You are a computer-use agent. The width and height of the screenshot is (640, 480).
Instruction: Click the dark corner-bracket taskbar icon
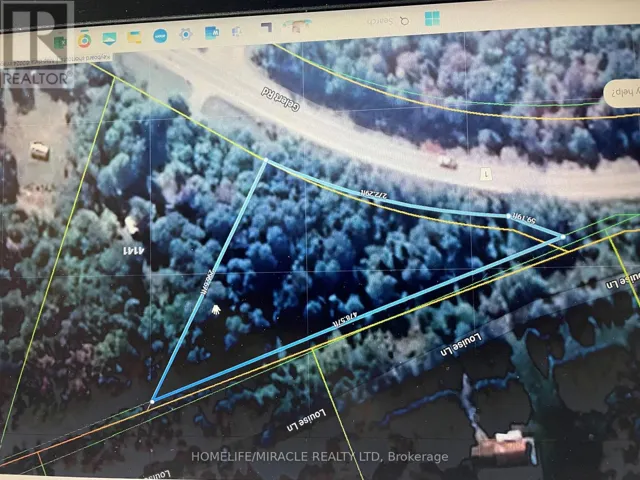[267, 27]
